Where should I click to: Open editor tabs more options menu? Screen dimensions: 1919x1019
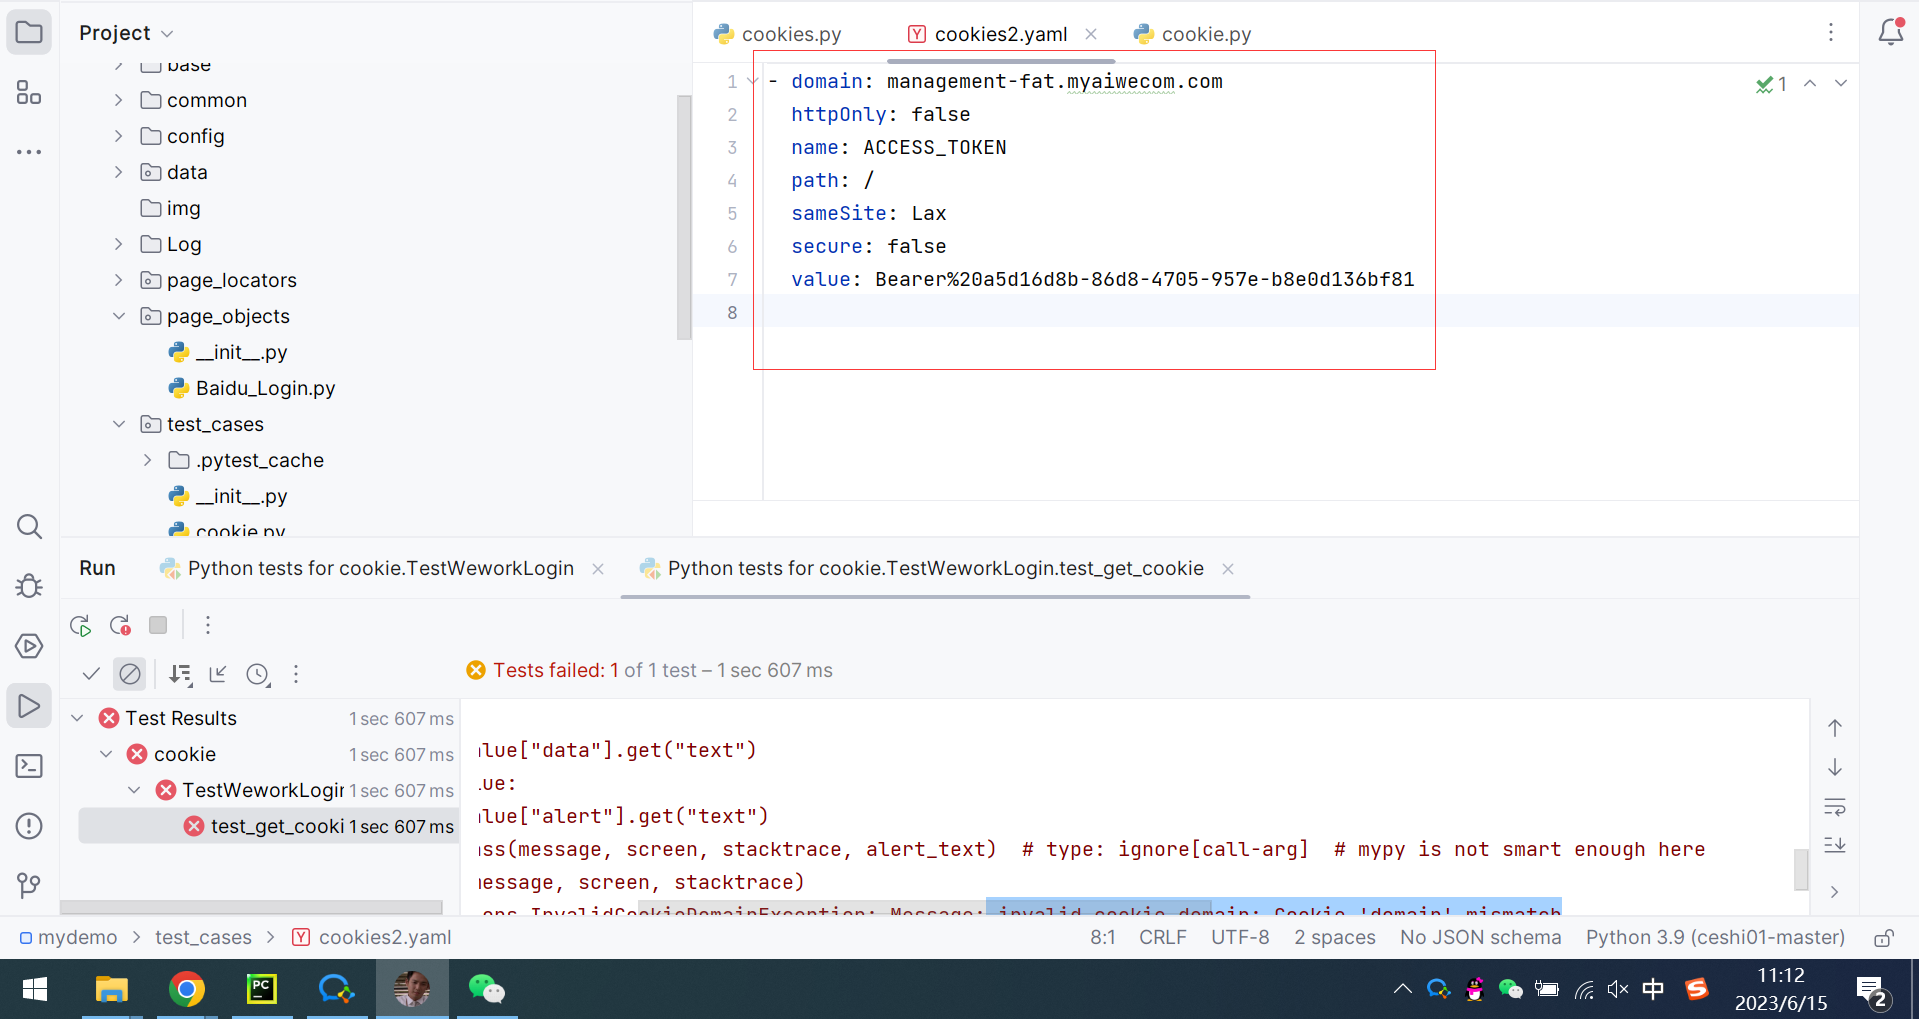(x=1831, y=32)
